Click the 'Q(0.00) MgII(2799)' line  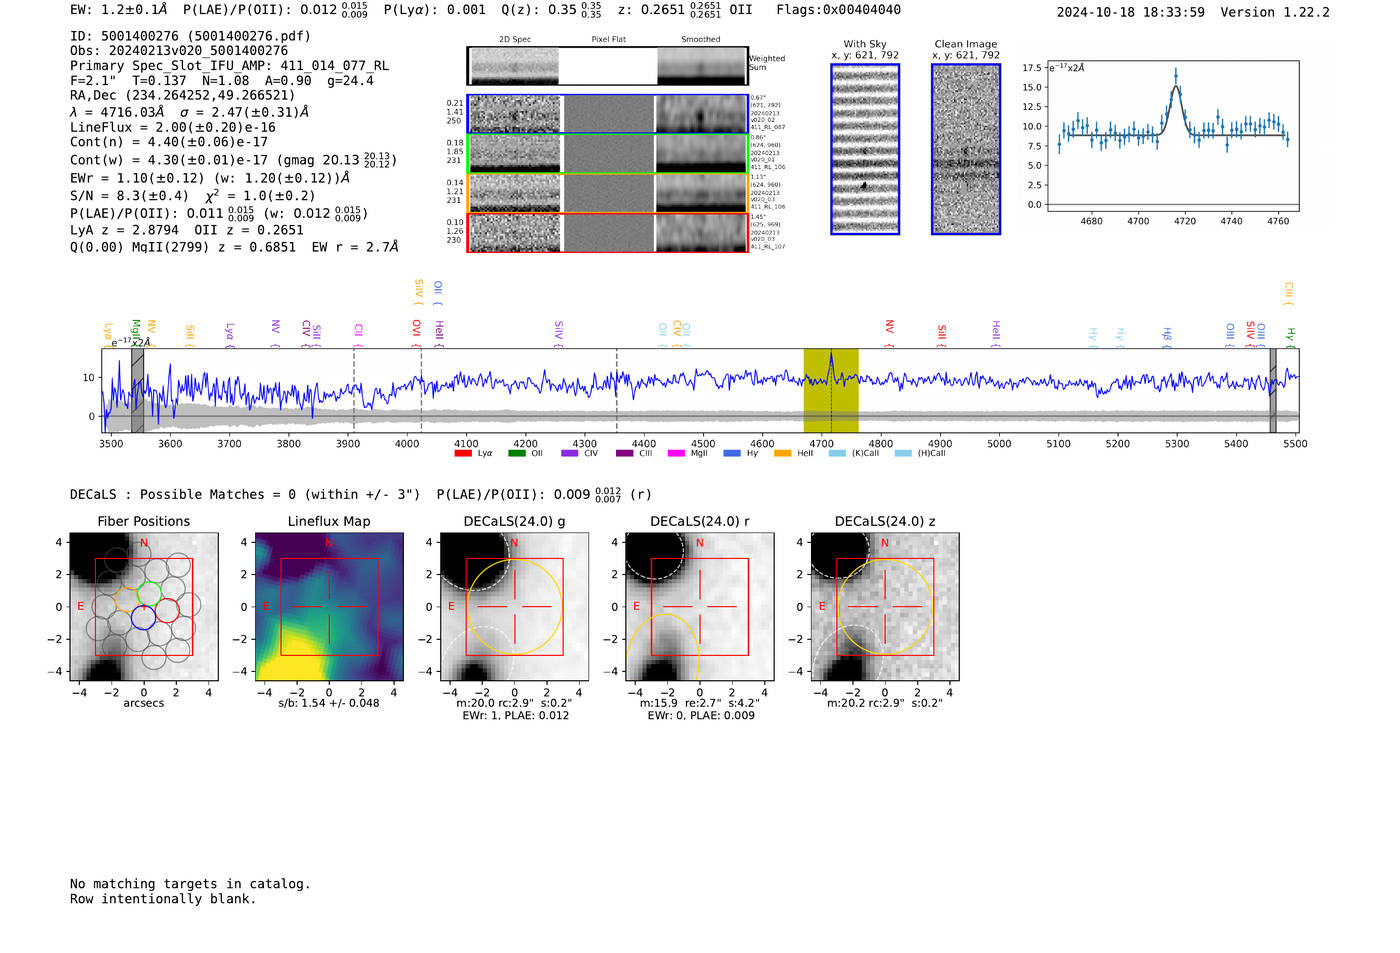point(234,247)
